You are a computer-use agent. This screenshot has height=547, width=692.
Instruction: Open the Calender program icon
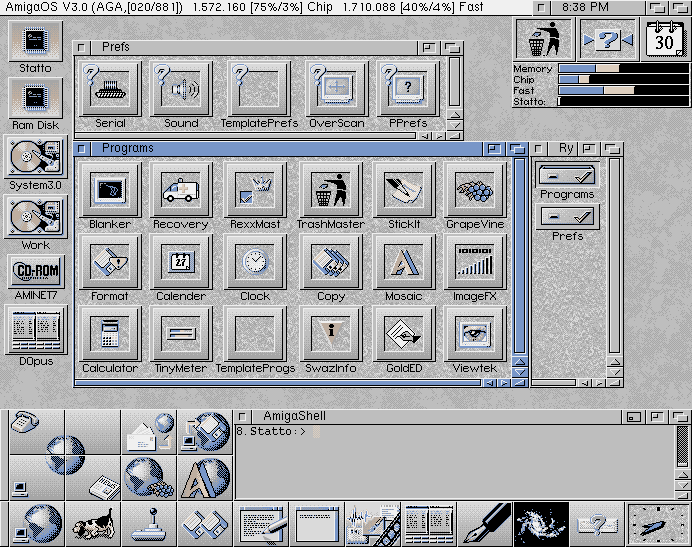181,262
